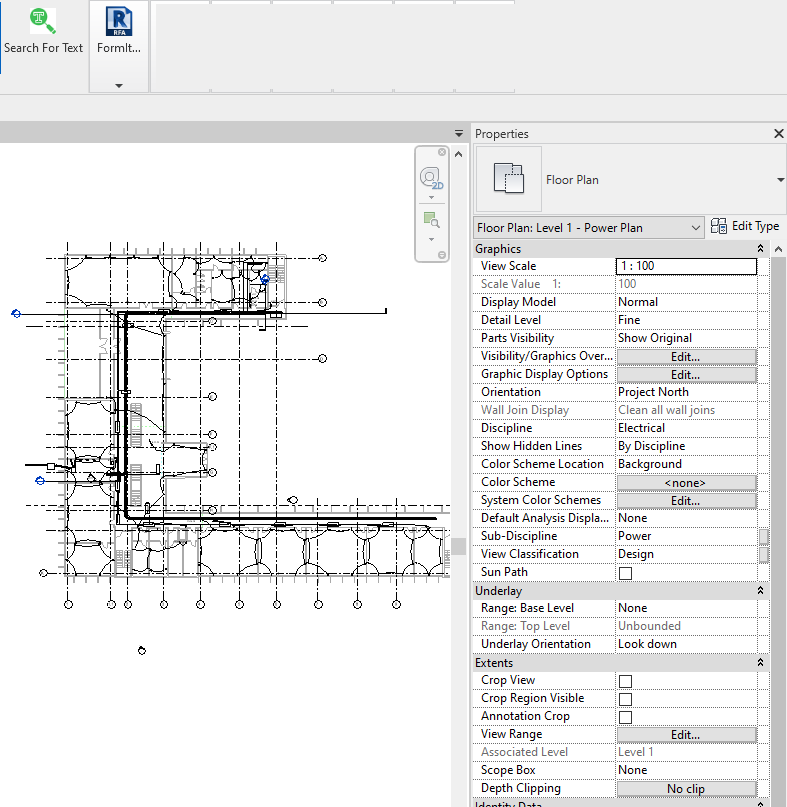Select the zoom region tool in navigation bar
Screen dimensions: 787x807
[431, 219]
